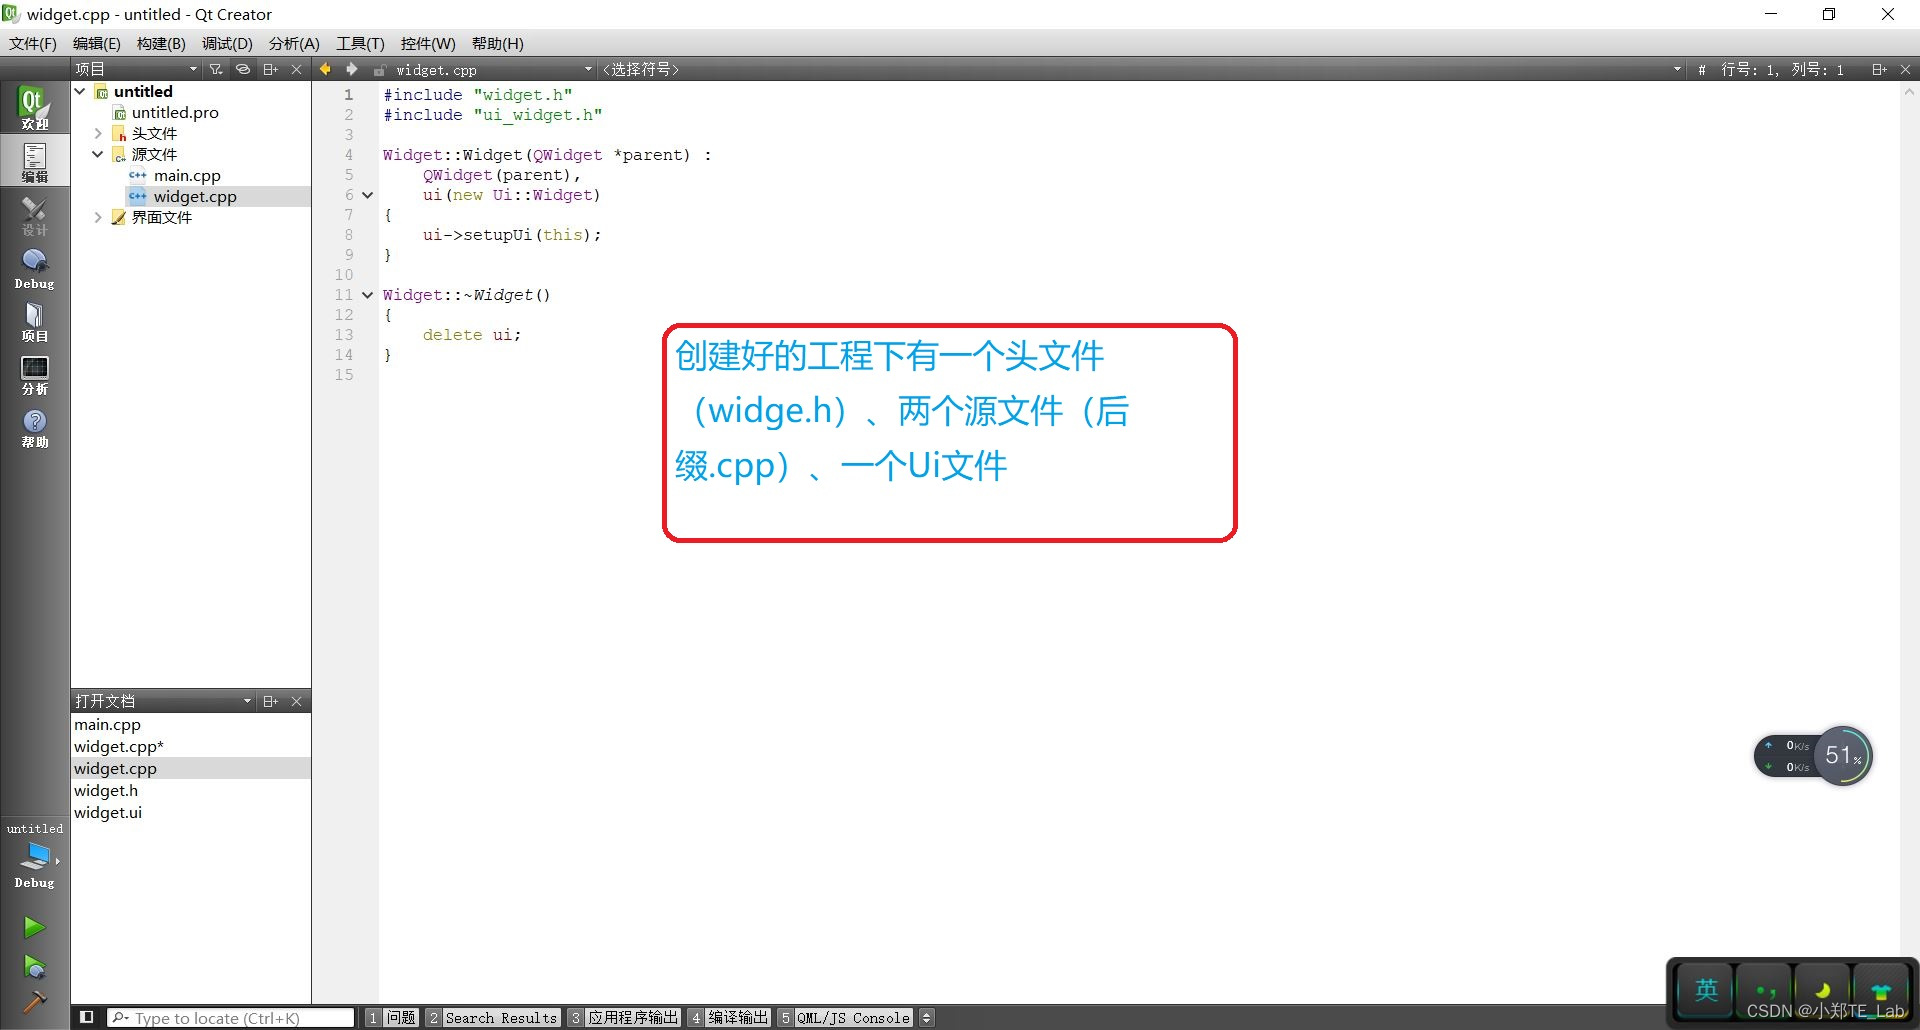Expand the 头文件 folder

coord(98,133)
